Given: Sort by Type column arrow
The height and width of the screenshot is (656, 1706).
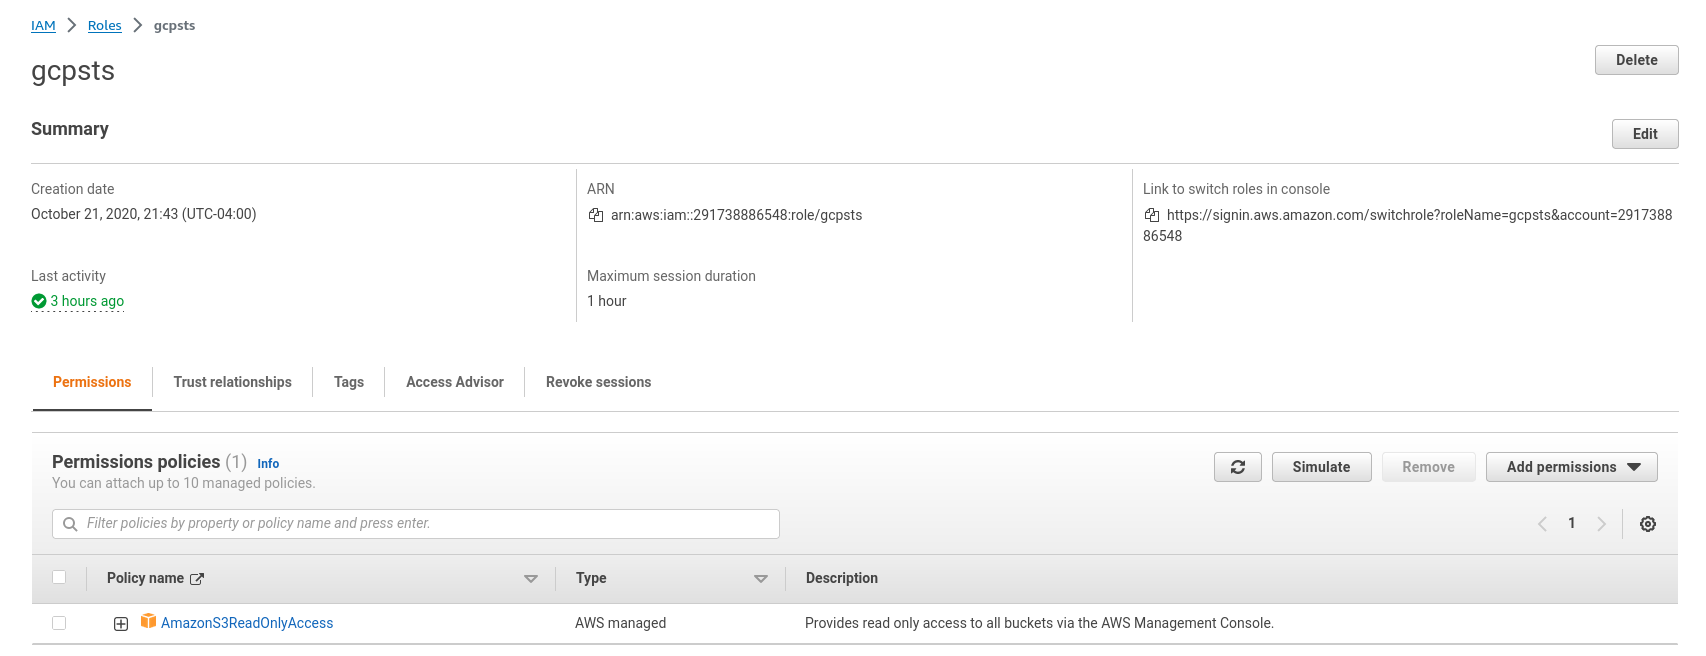Looking at the screenshot, I should 761,579.
